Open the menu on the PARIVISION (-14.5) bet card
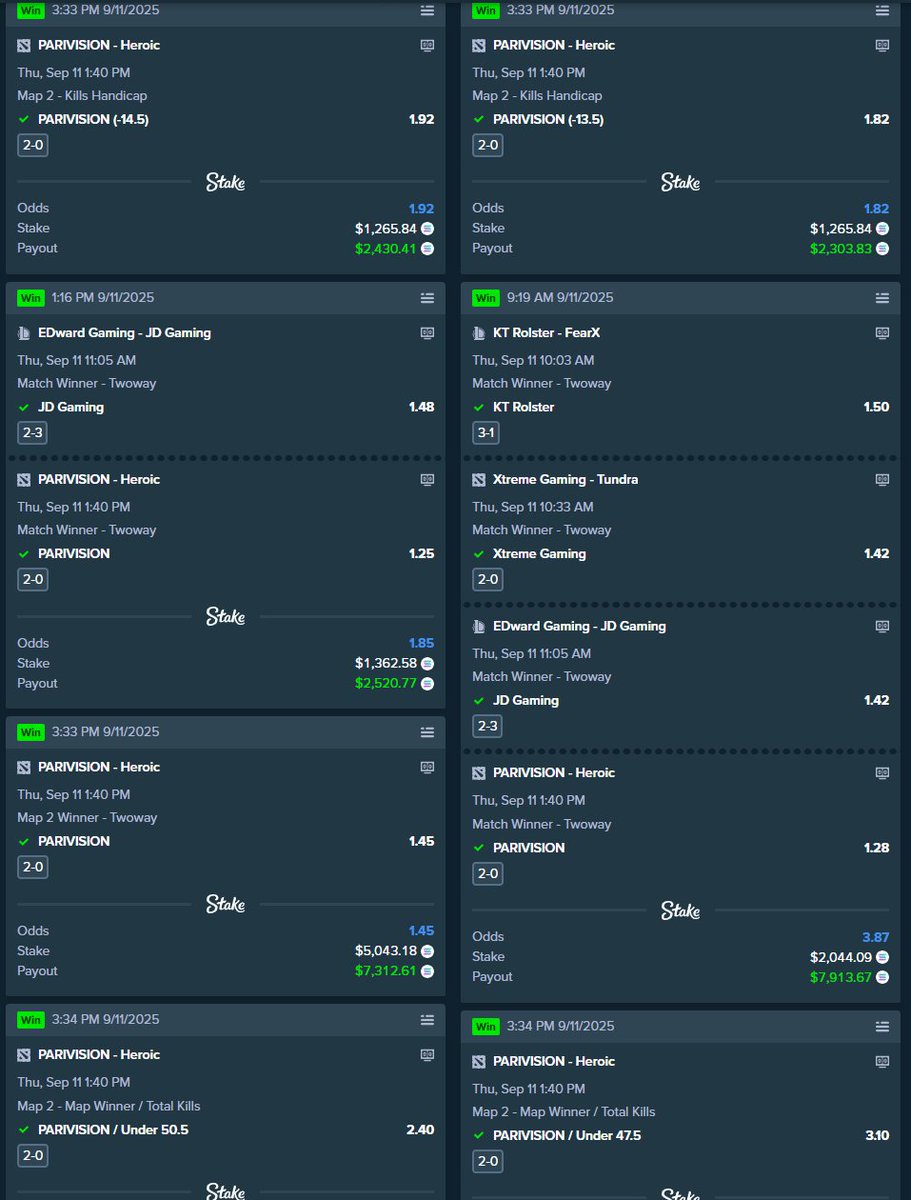Image resolution: width=911 pixels, height=1200 pixels. click(x=427, y=10)
